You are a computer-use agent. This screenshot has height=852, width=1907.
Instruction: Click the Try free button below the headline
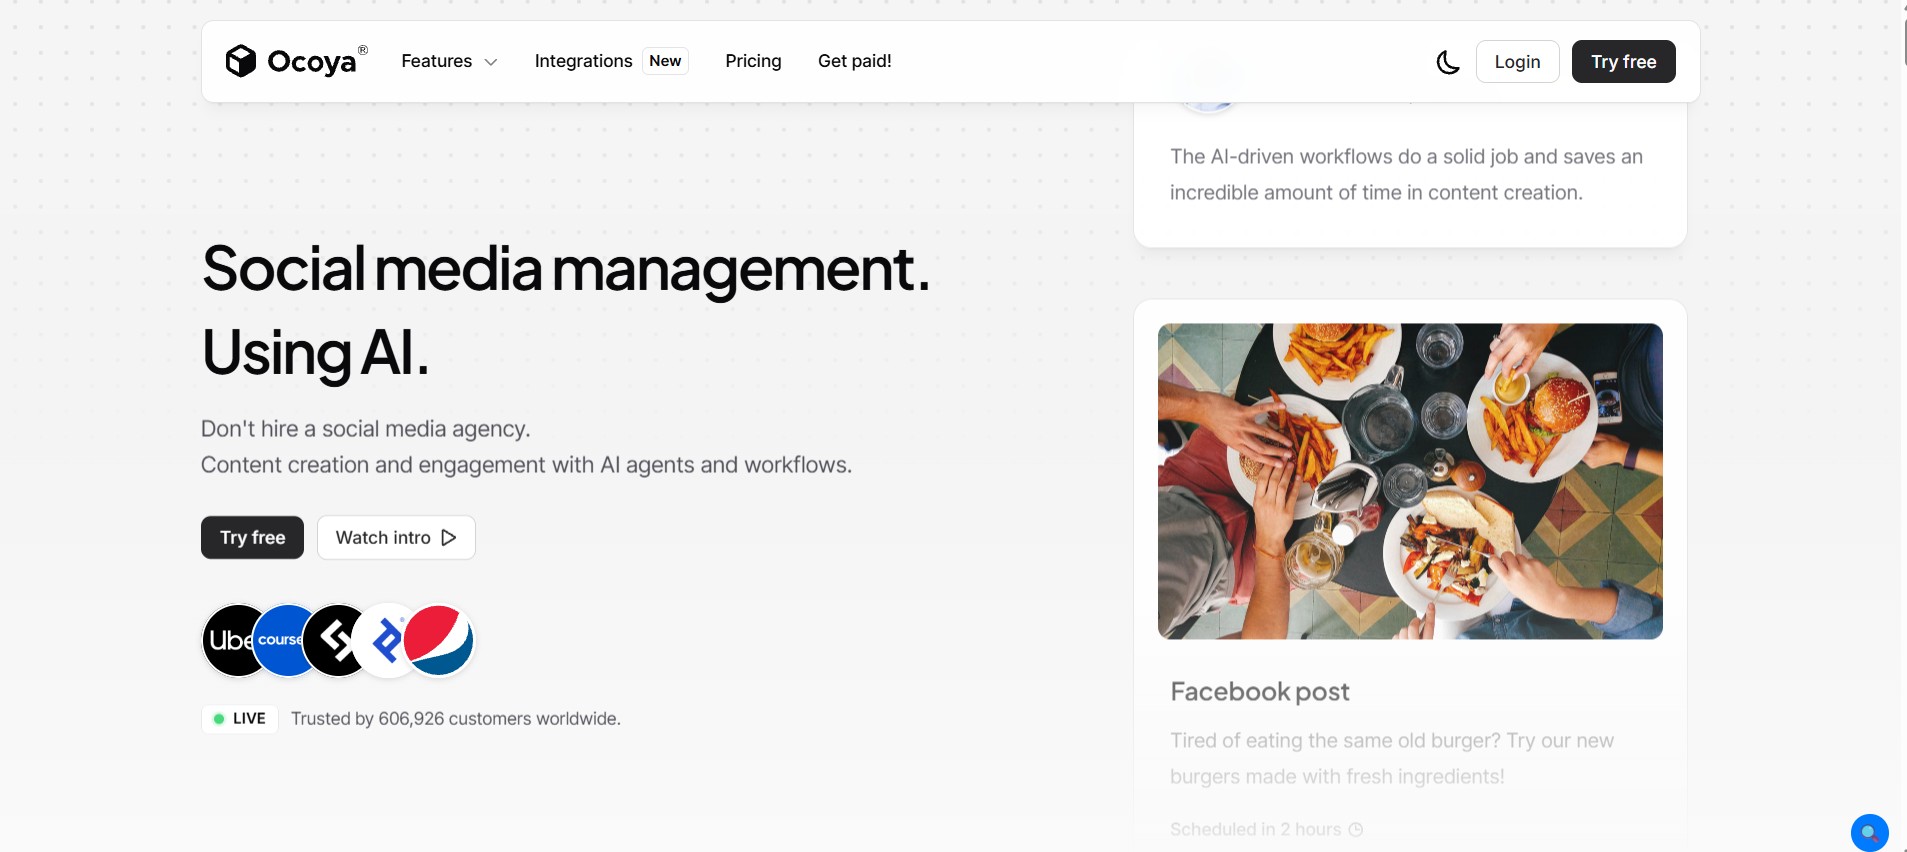pos(252,537)
